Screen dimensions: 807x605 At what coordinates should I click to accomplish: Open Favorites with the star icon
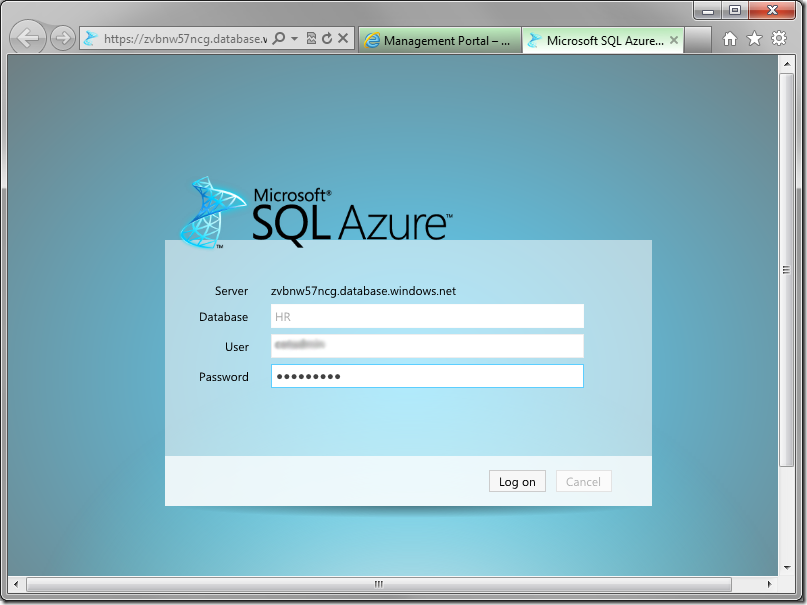(755, 39)
